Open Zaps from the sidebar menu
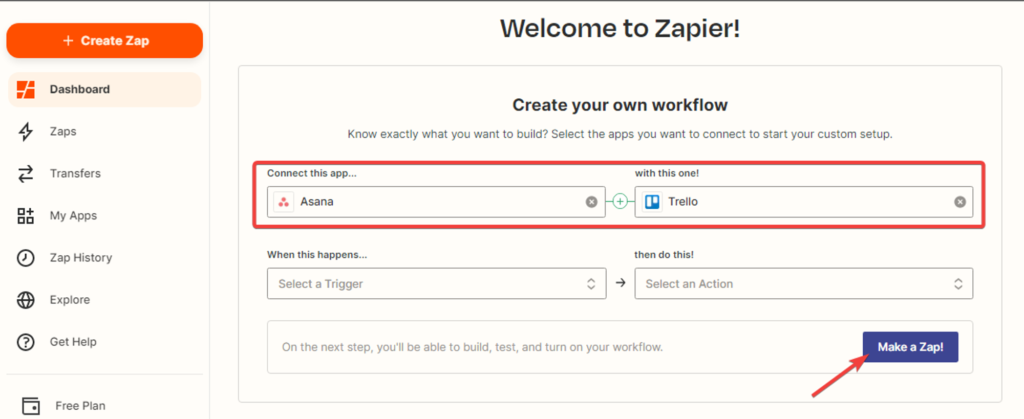Screen dimensions: 1024x419 pos(63,131)
